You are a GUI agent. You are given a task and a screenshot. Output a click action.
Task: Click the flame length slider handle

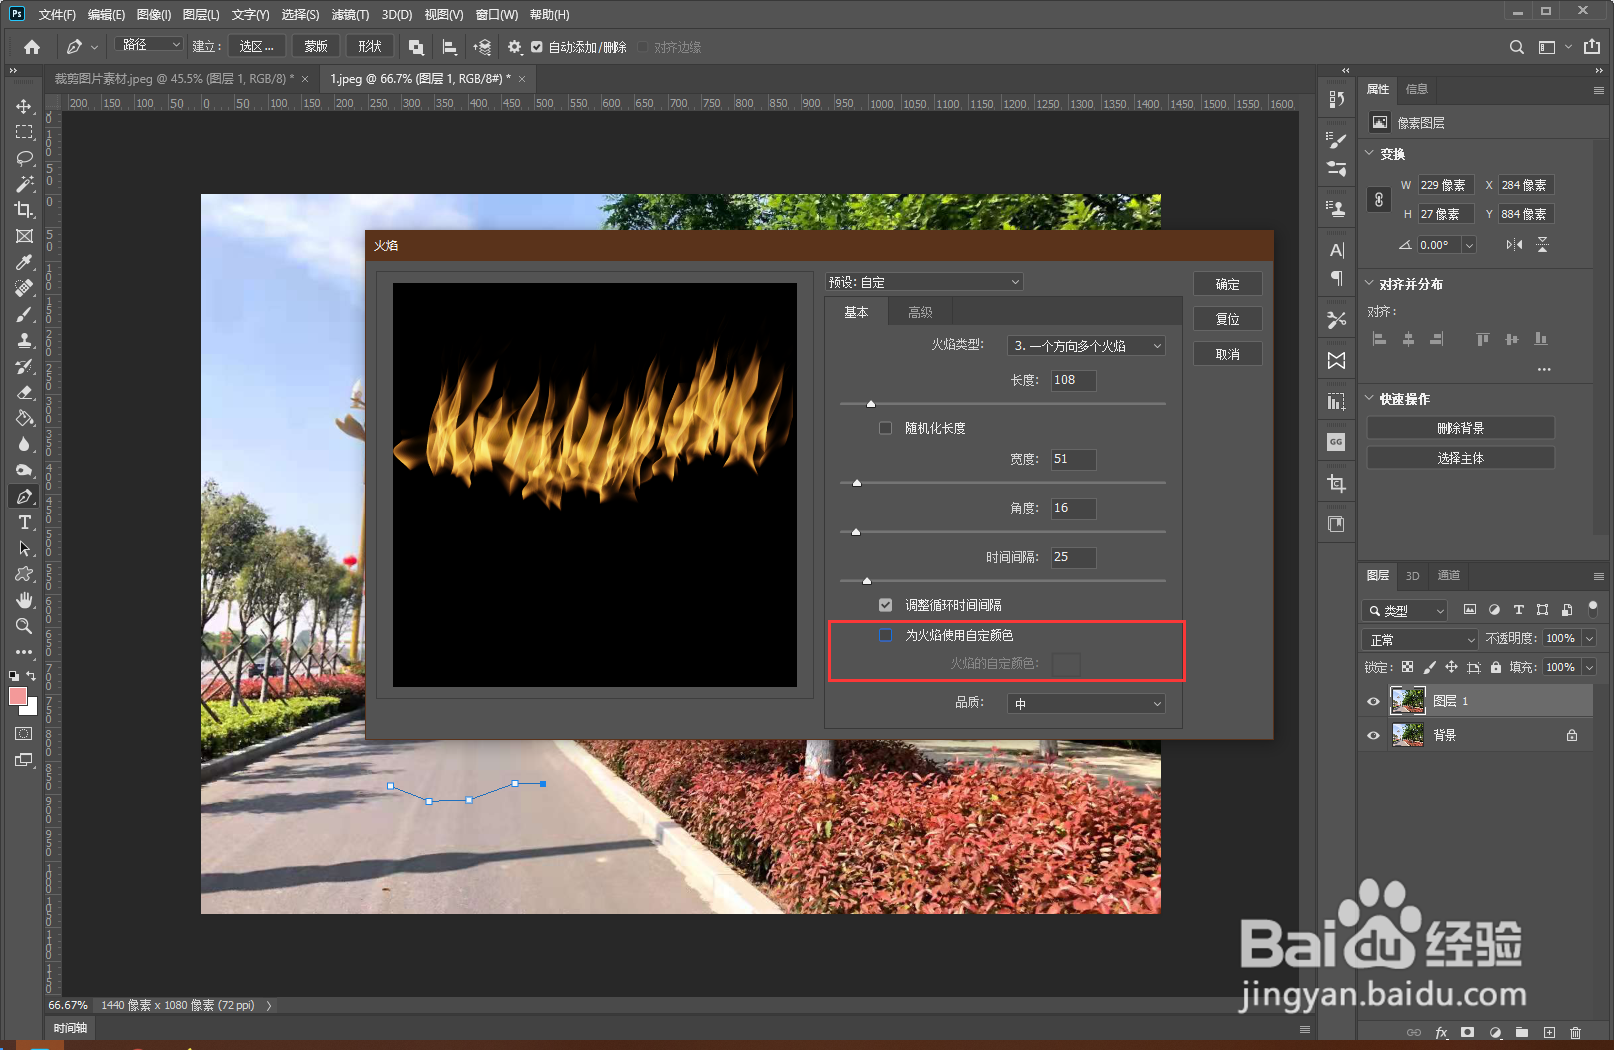[x=871, y=404]
